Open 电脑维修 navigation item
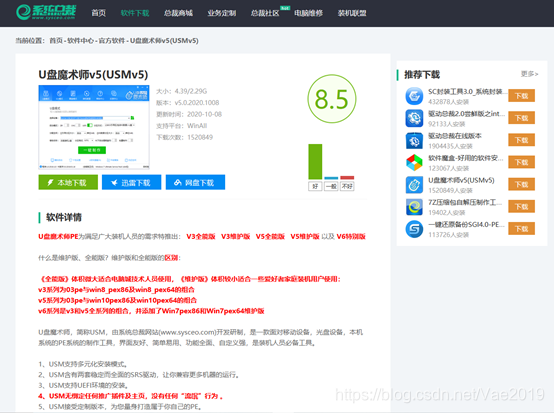The image size is (554, 413). pyautogui.click(x=308, y=13)
